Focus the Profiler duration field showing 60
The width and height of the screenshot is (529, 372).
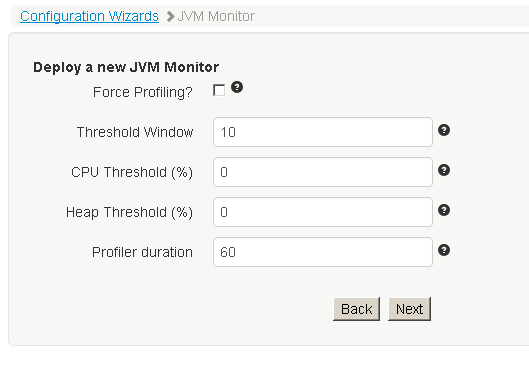(x=323, y=252)
